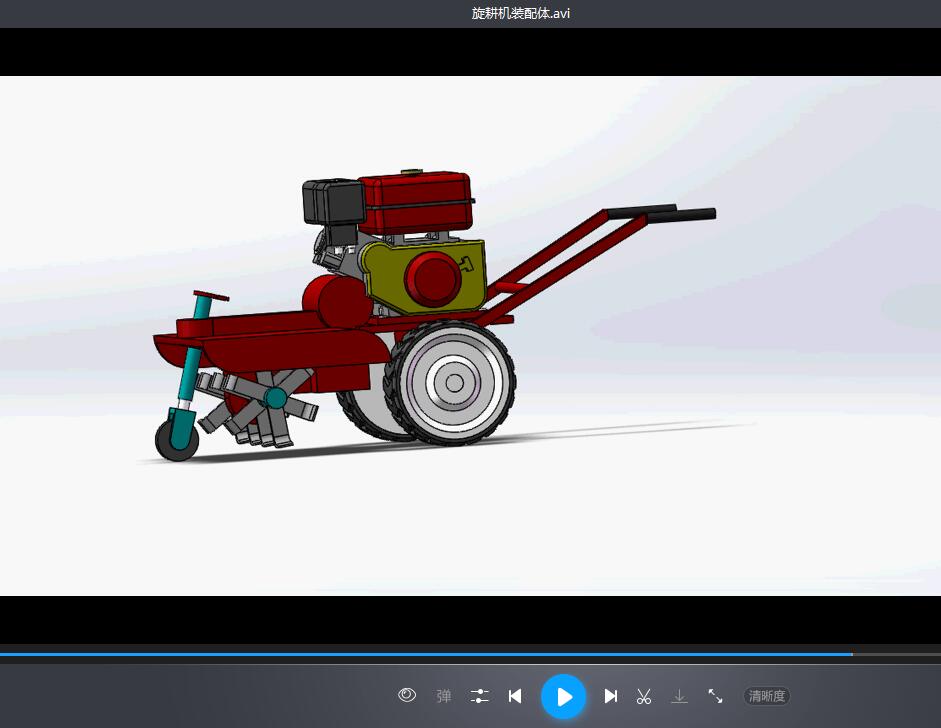The height and width of the screenshot is (728, 941).
Task: Skip to the next video
Action: click(x=611, y=696)
